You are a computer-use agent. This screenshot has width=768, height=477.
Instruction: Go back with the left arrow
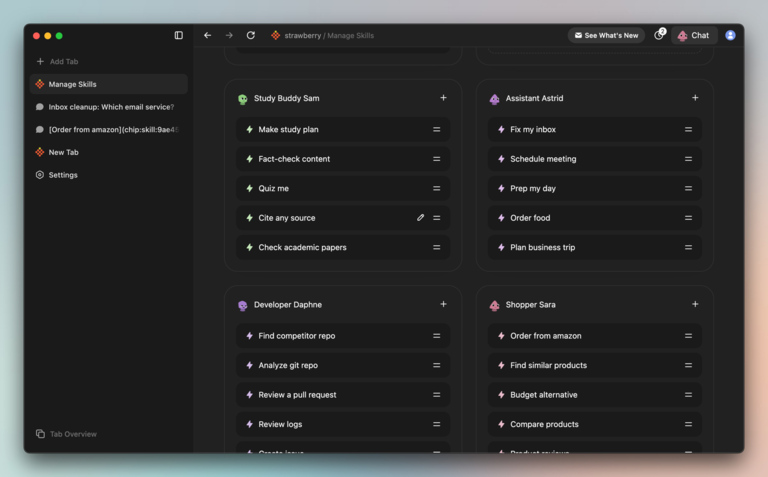(208, 35)
